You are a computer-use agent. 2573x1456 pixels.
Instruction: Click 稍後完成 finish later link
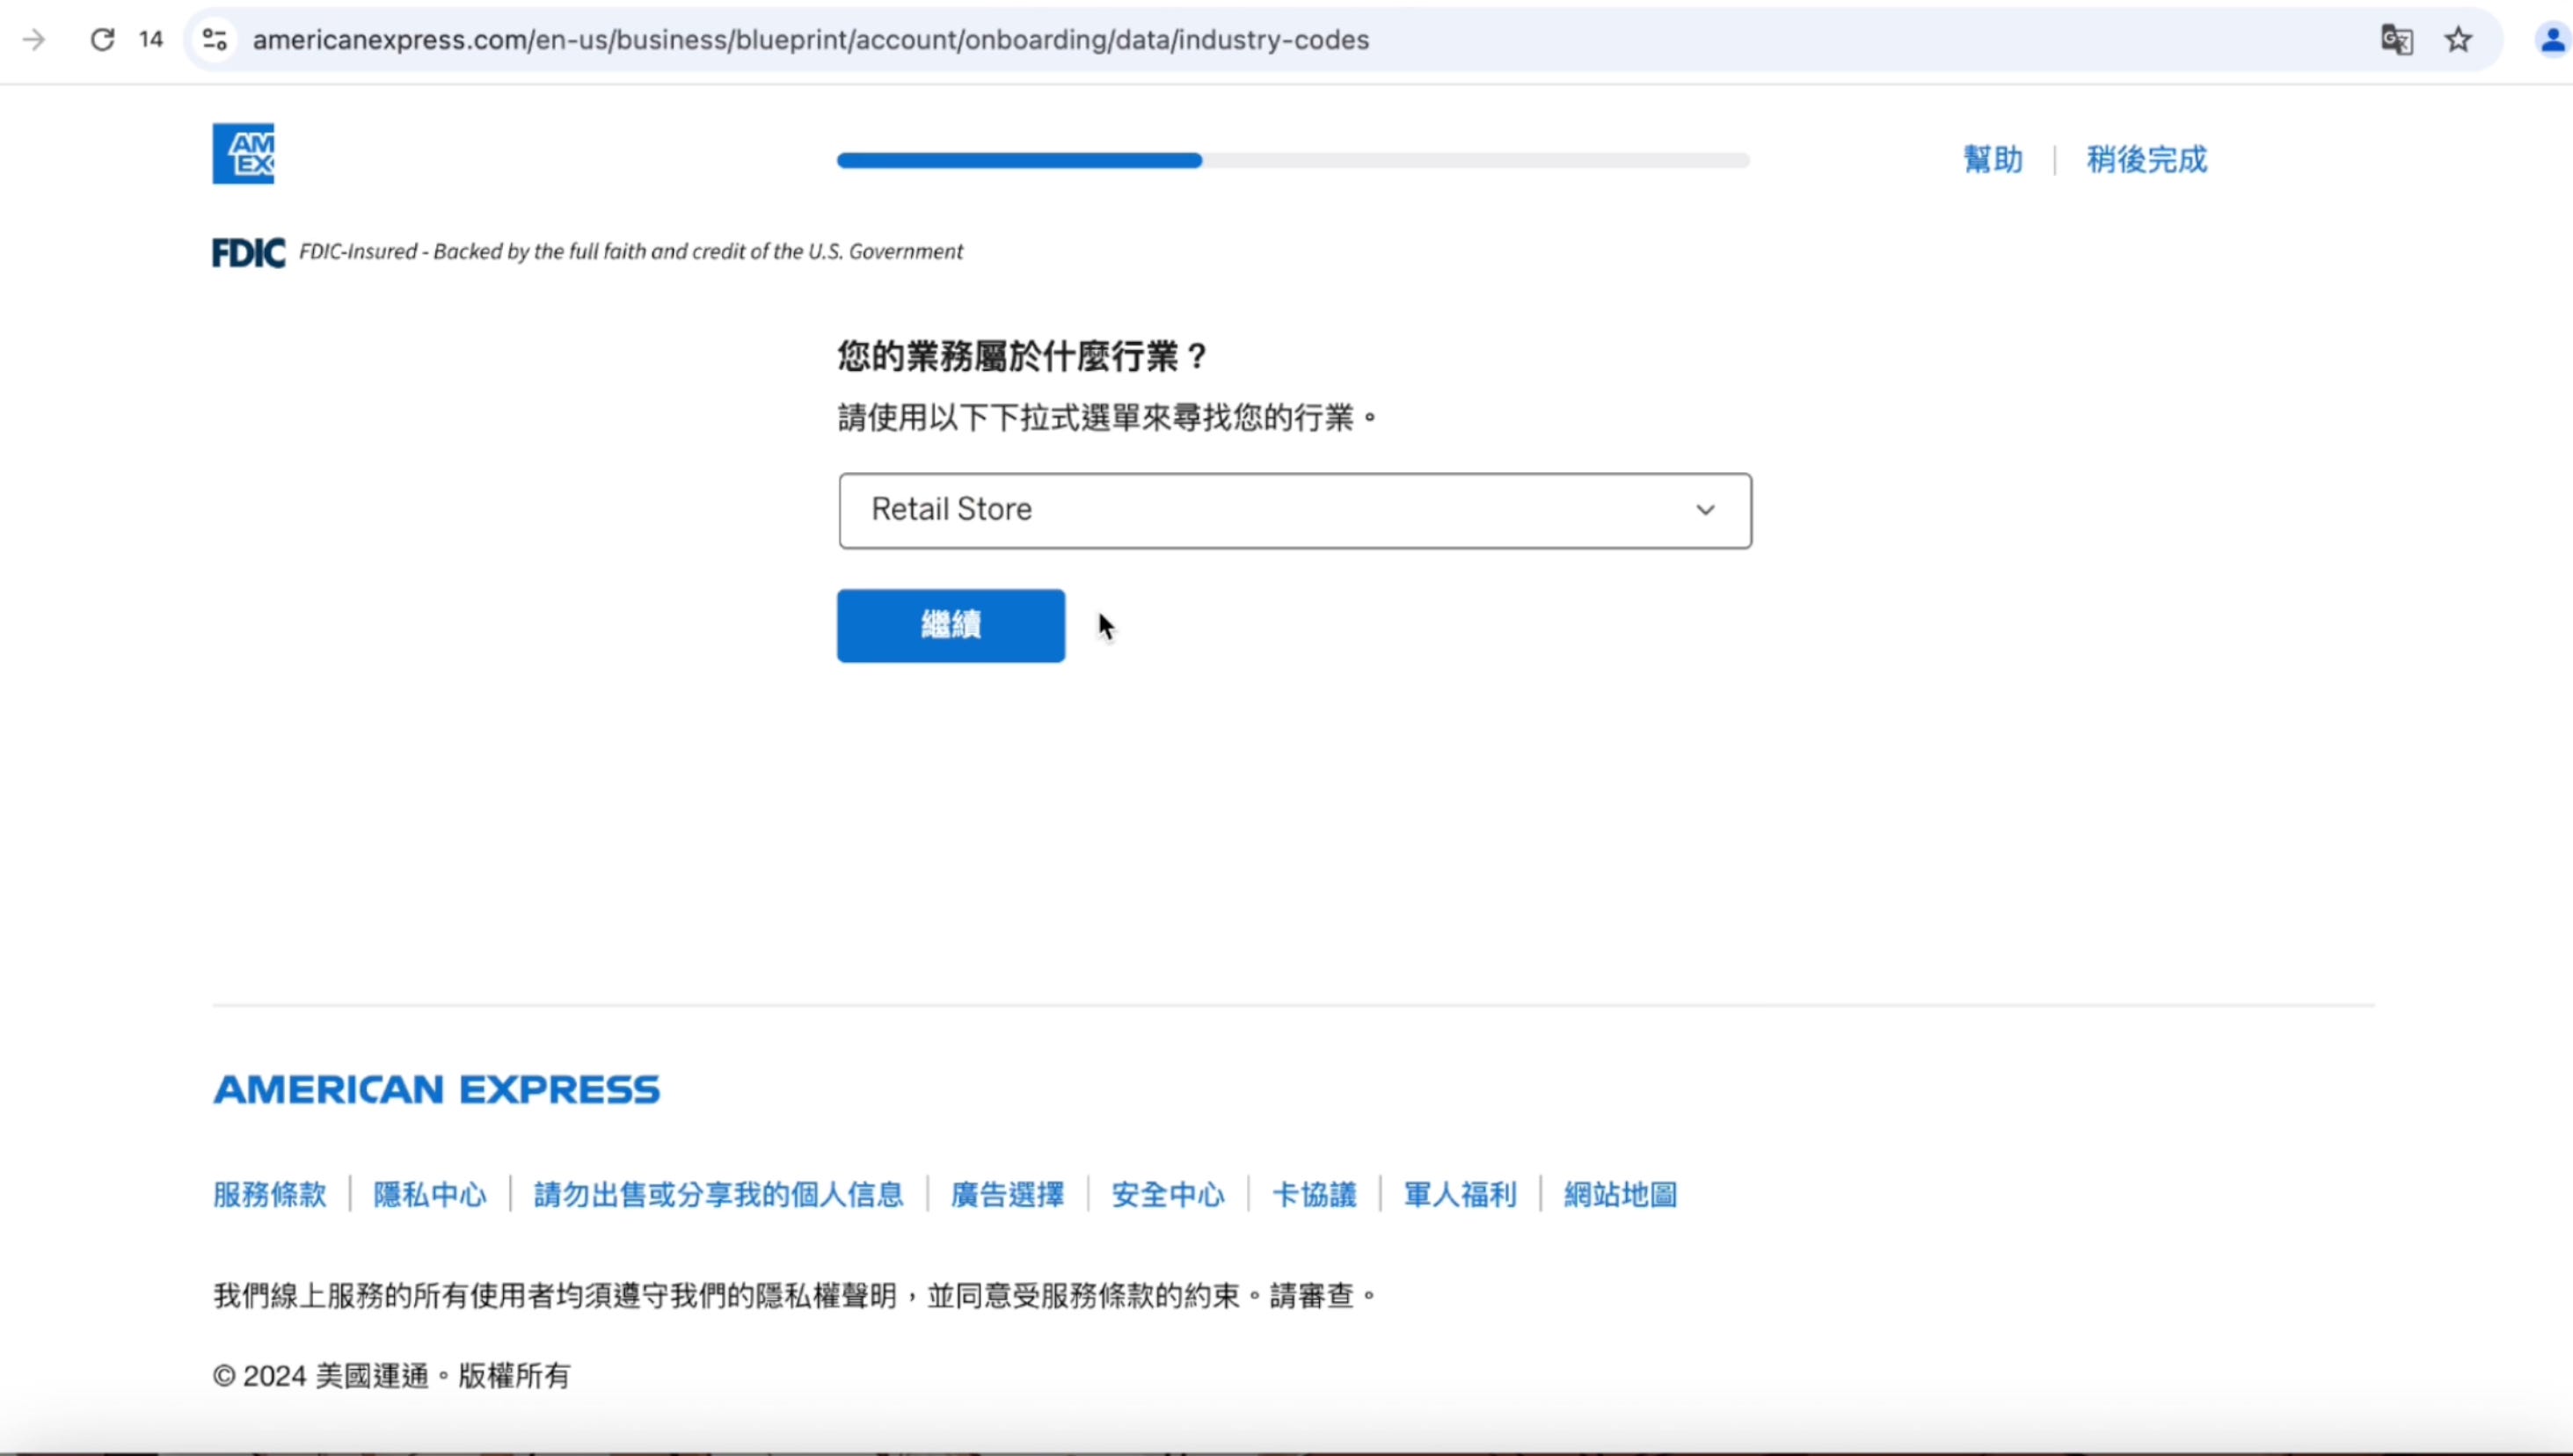tap(2146, 160)
